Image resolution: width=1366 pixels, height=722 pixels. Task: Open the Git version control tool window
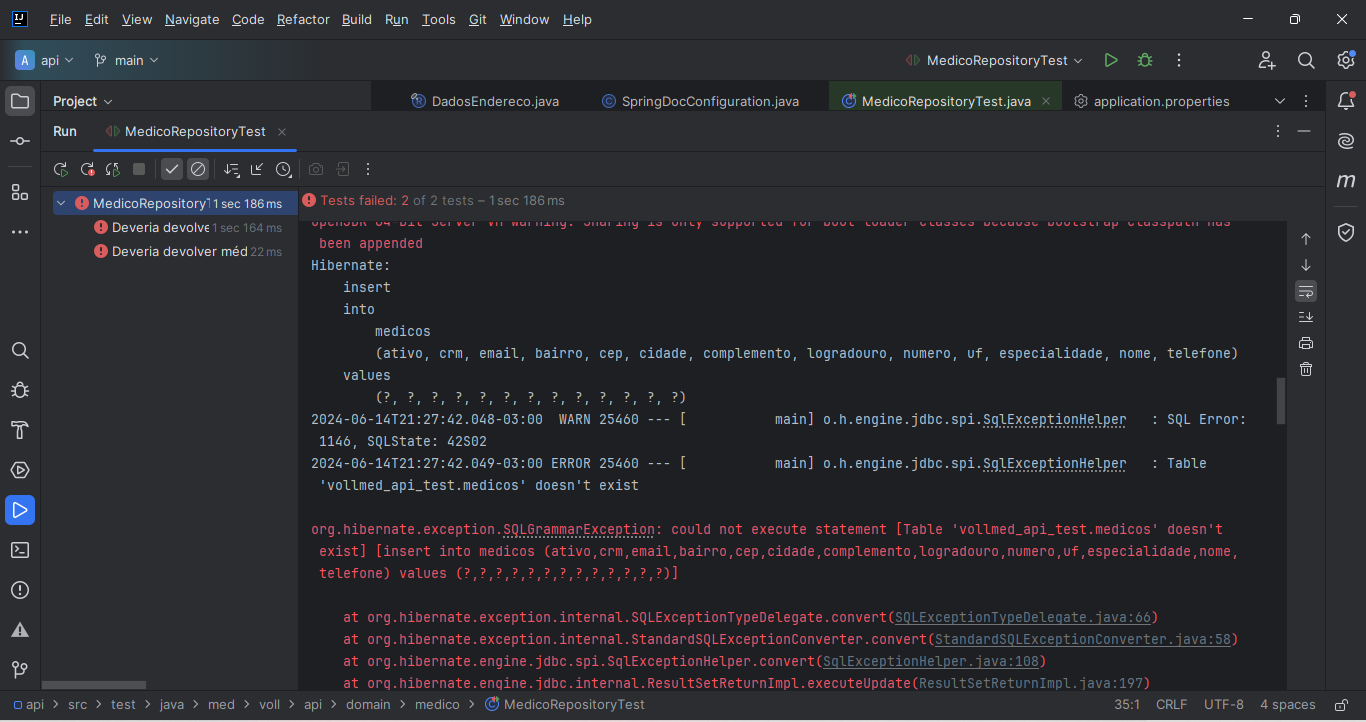[20, 669]
